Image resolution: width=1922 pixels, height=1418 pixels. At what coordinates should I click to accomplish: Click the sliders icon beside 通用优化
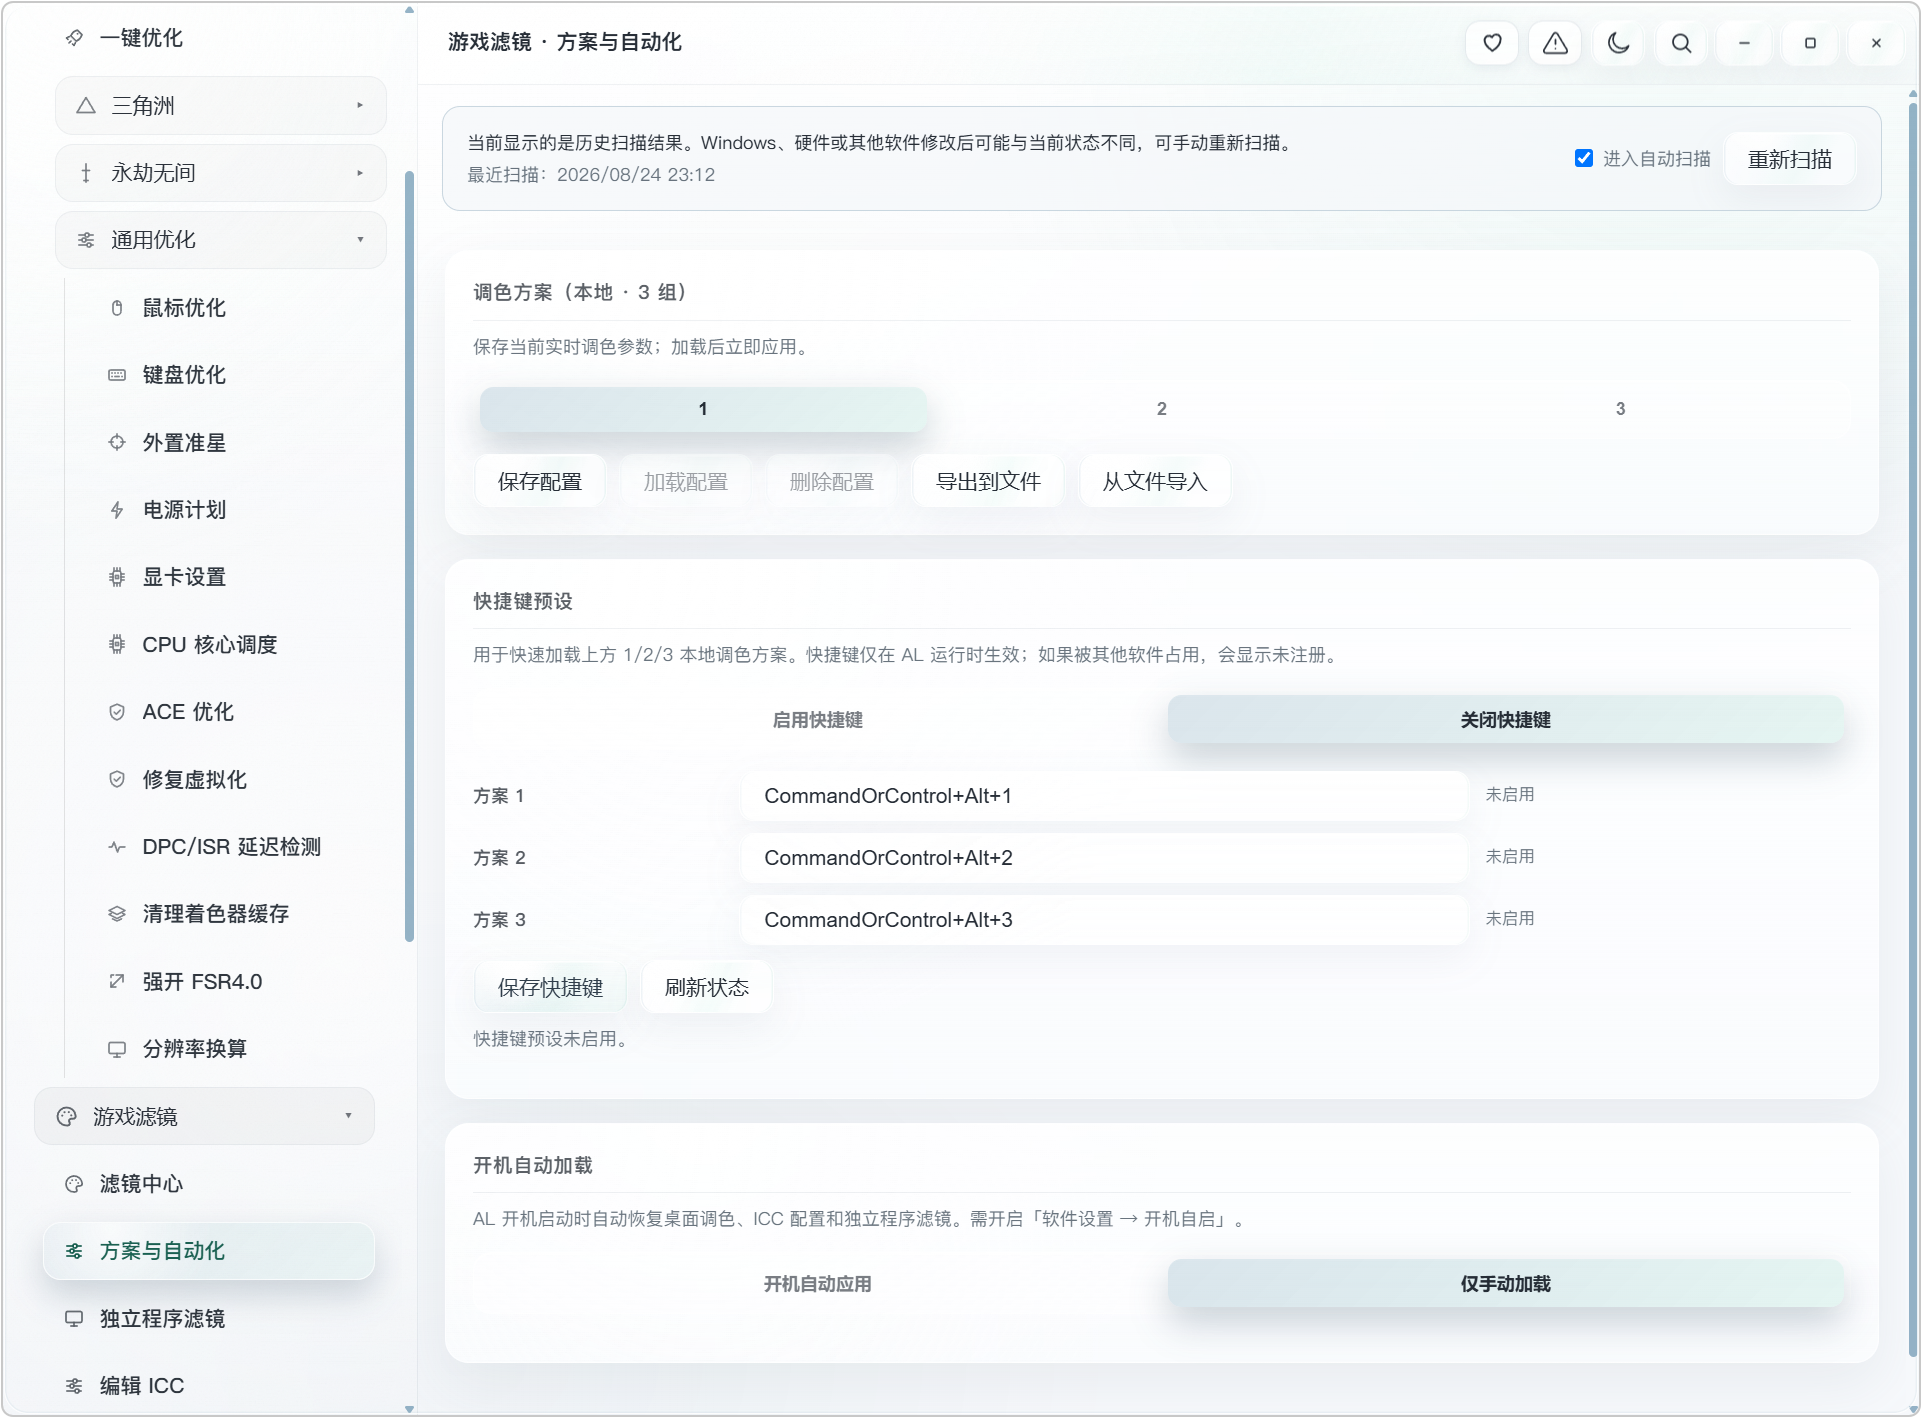point(86,240)
